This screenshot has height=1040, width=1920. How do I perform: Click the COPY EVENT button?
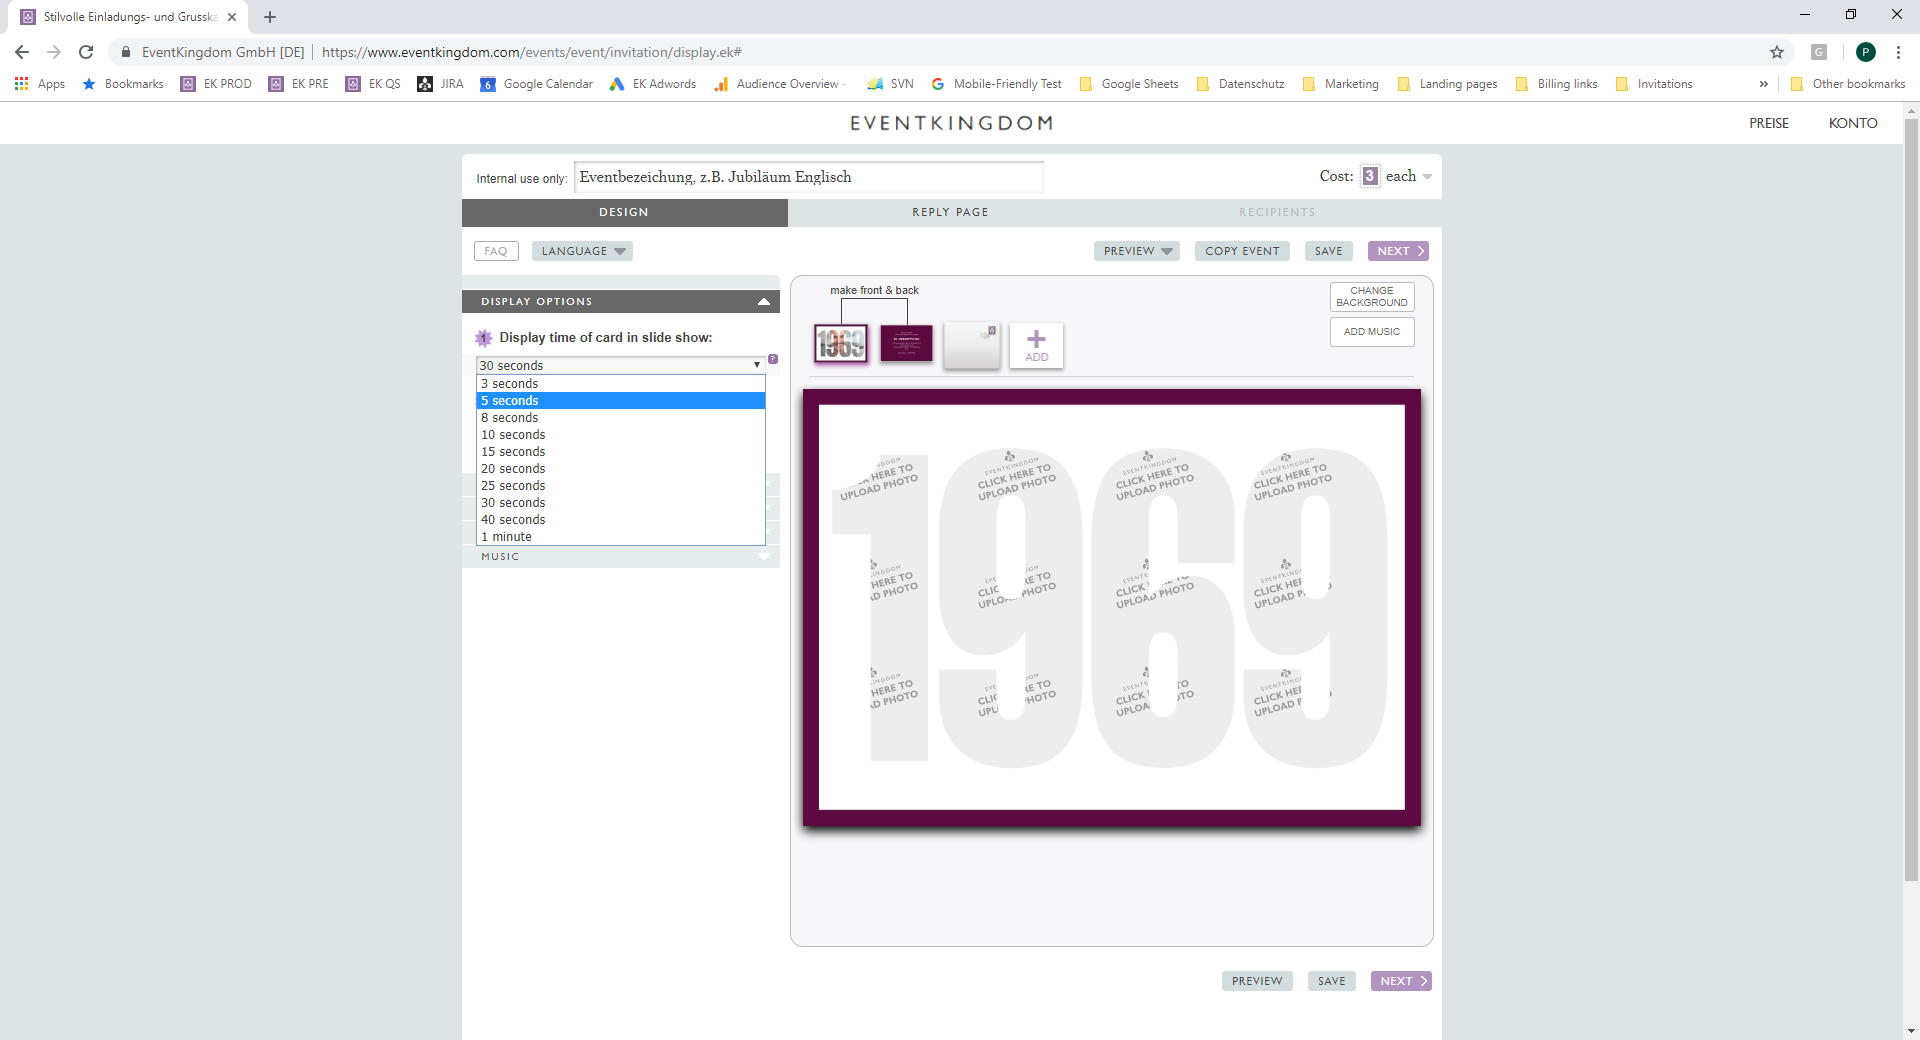(x=1241, y=251)
